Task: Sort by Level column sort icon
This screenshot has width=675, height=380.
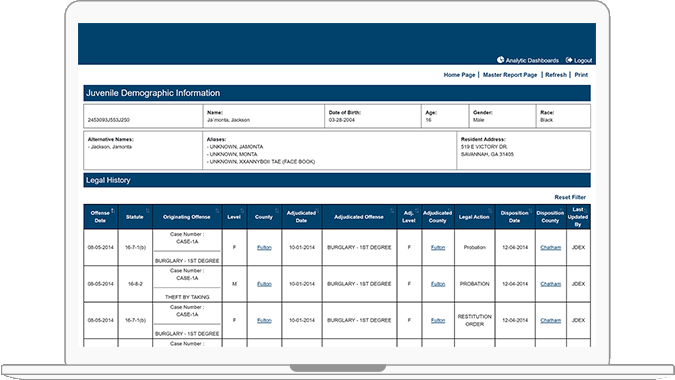Action: click(x=242, y=210)
